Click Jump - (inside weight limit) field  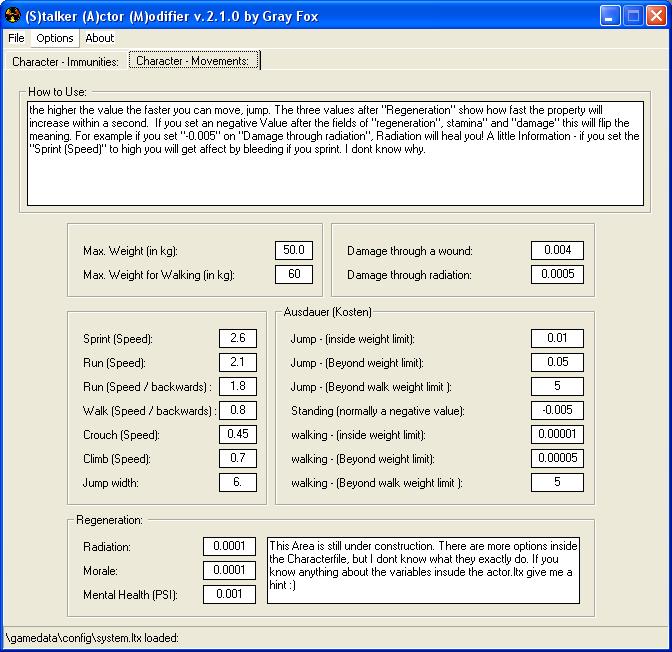pyautogui.click(x=557, y=339)
